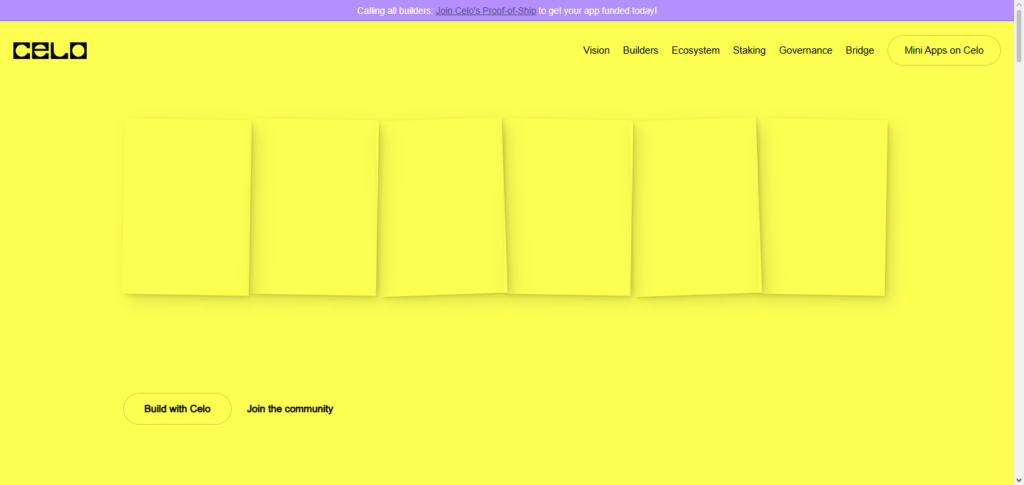Select Ecosystem in the navigation bar
Viewport: 1024px width, 485px height.
click(695, 50)
